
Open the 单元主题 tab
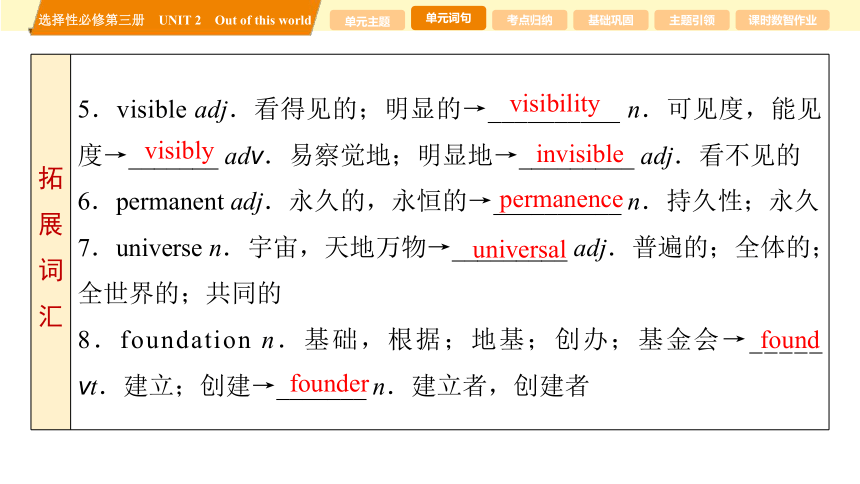point(367,21)
